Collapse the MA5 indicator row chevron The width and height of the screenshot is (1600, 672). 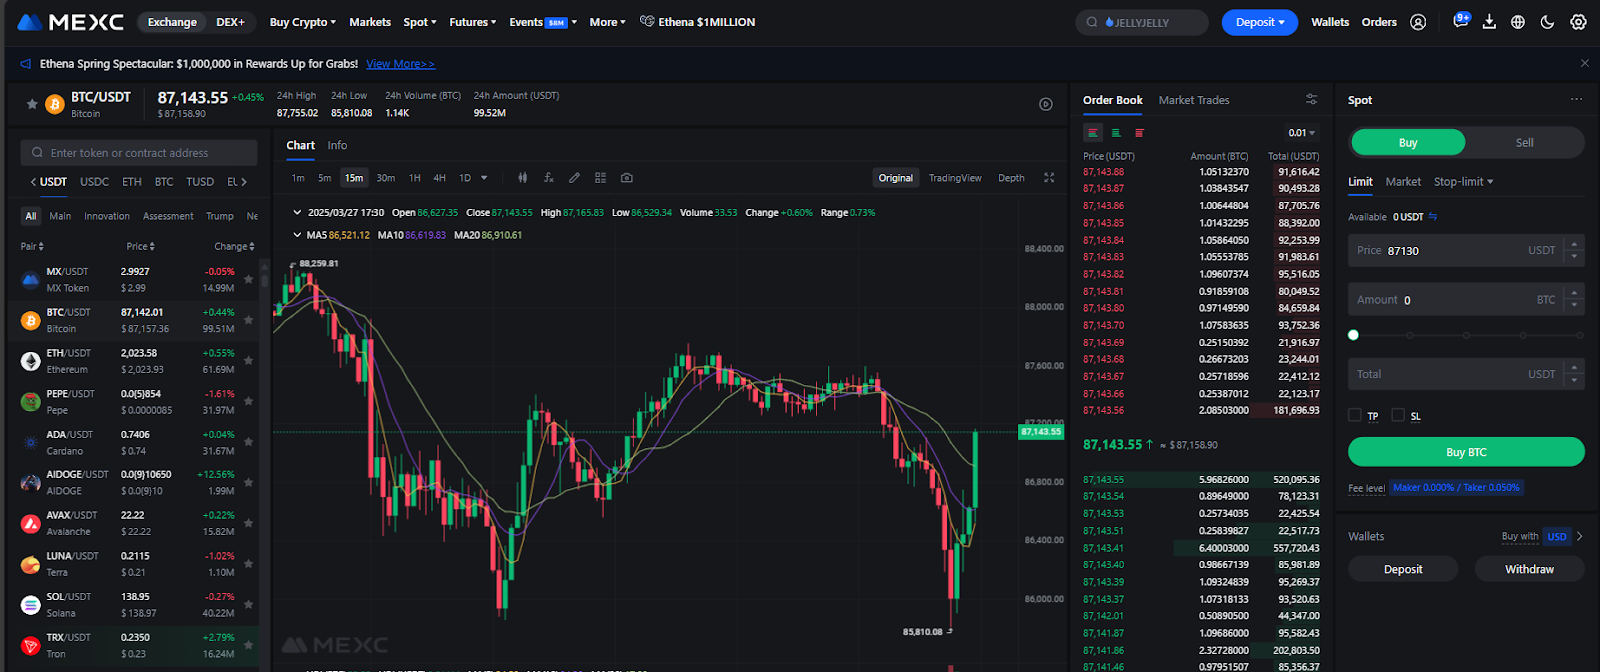tap(297, 235)
